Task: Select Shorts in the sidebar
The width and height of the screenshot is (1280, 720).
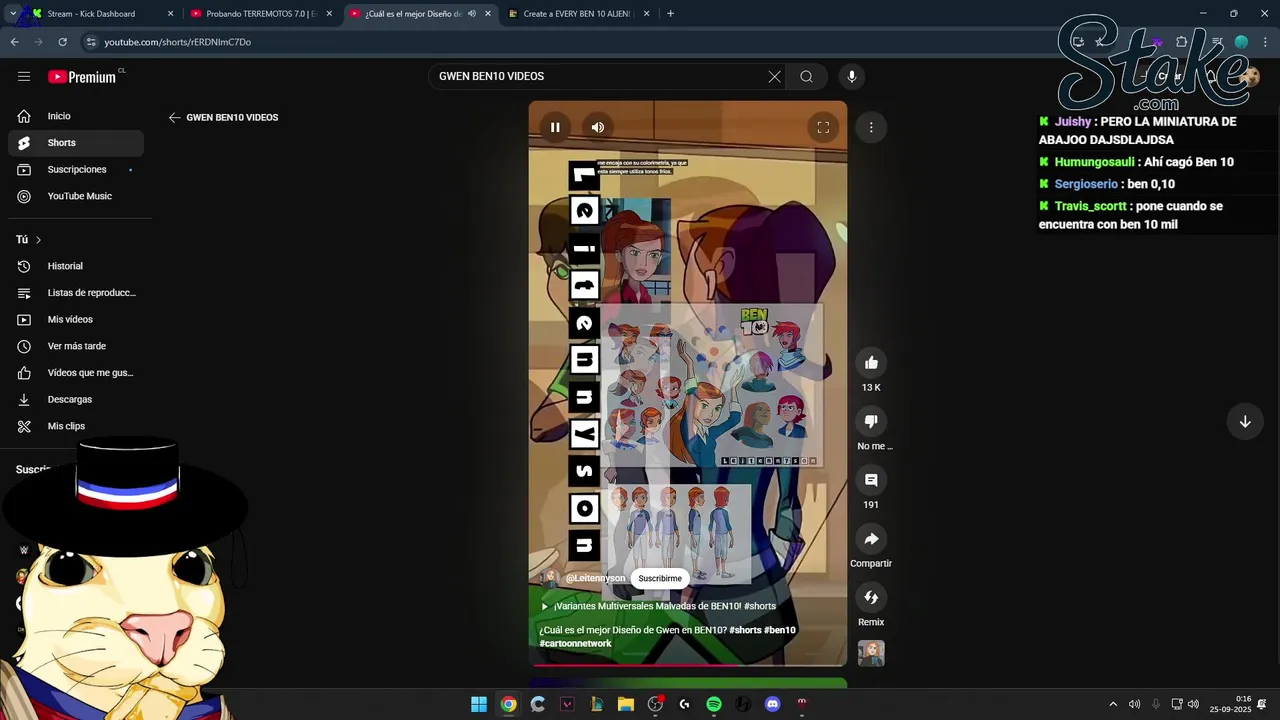Action: 76,143
